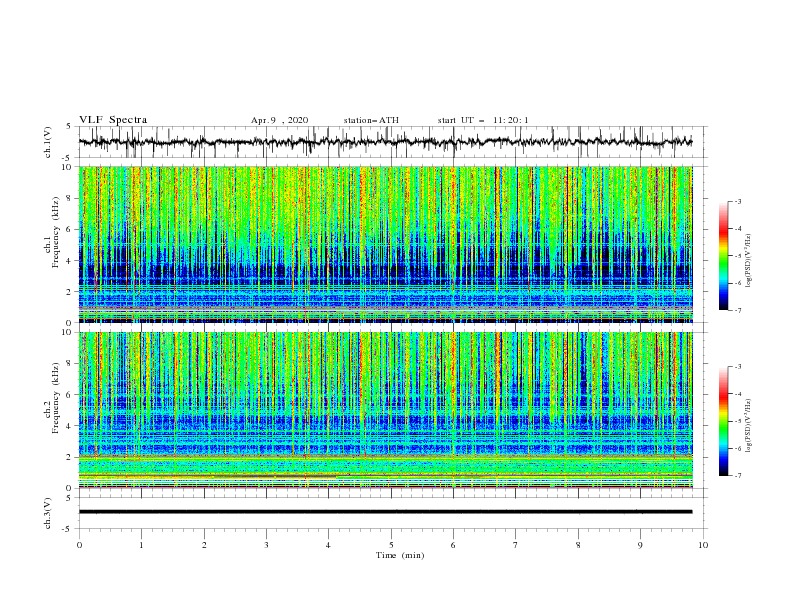This screenshot has width=792, height=612.
Task: Click the "ch.3(V)" axis label
Action: pyautogui.click(x=48, y=513)
